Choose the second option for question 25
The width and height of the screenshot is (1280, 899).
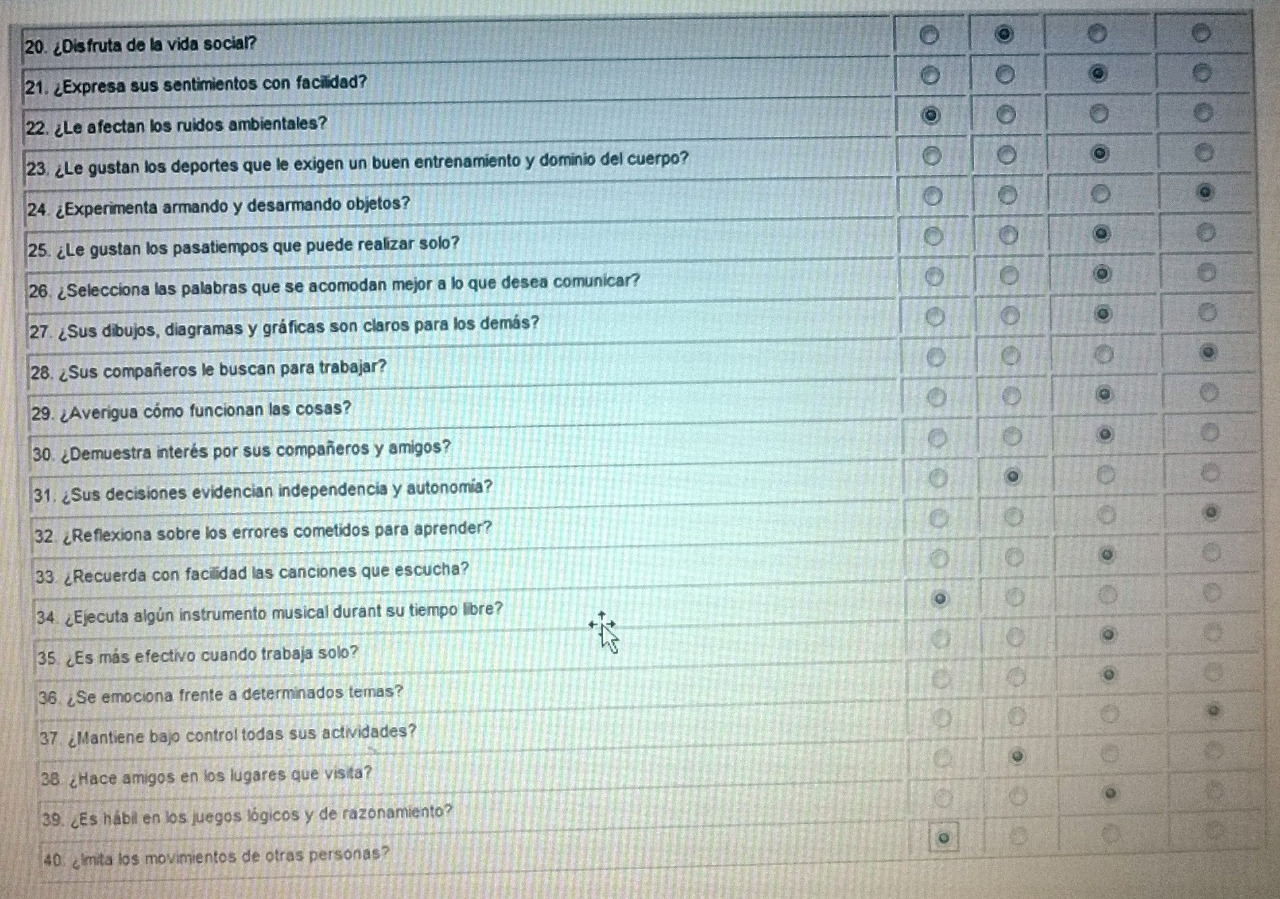(x=1008, y=235)
